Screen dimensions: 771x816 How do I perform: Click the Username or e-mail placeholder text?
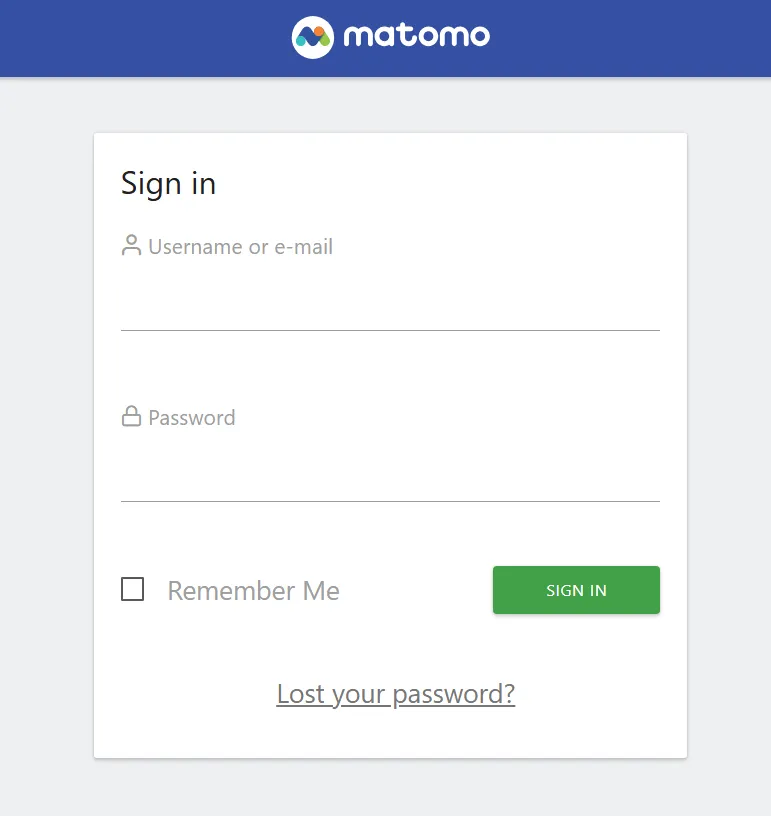pos(240,246)
